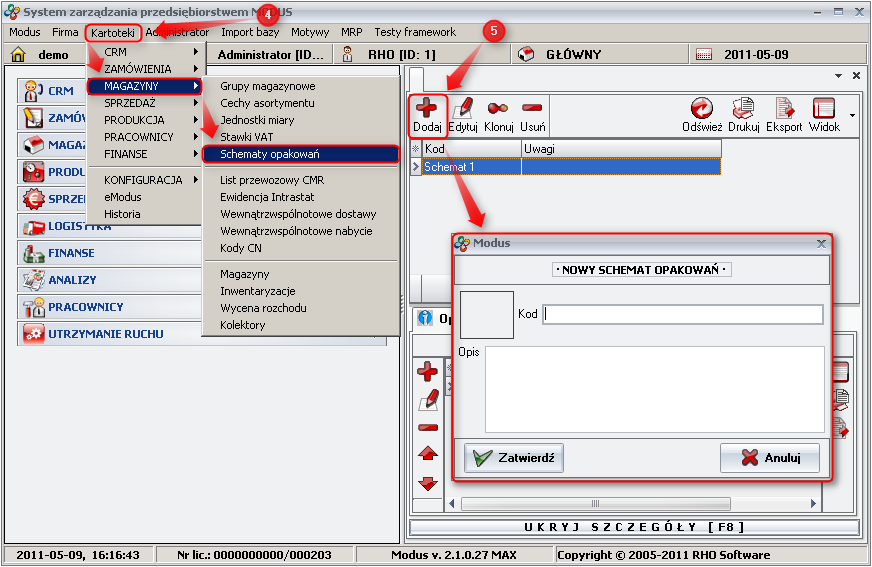
Task: Open the Kartoteki menu
Action: pos(113,33)
